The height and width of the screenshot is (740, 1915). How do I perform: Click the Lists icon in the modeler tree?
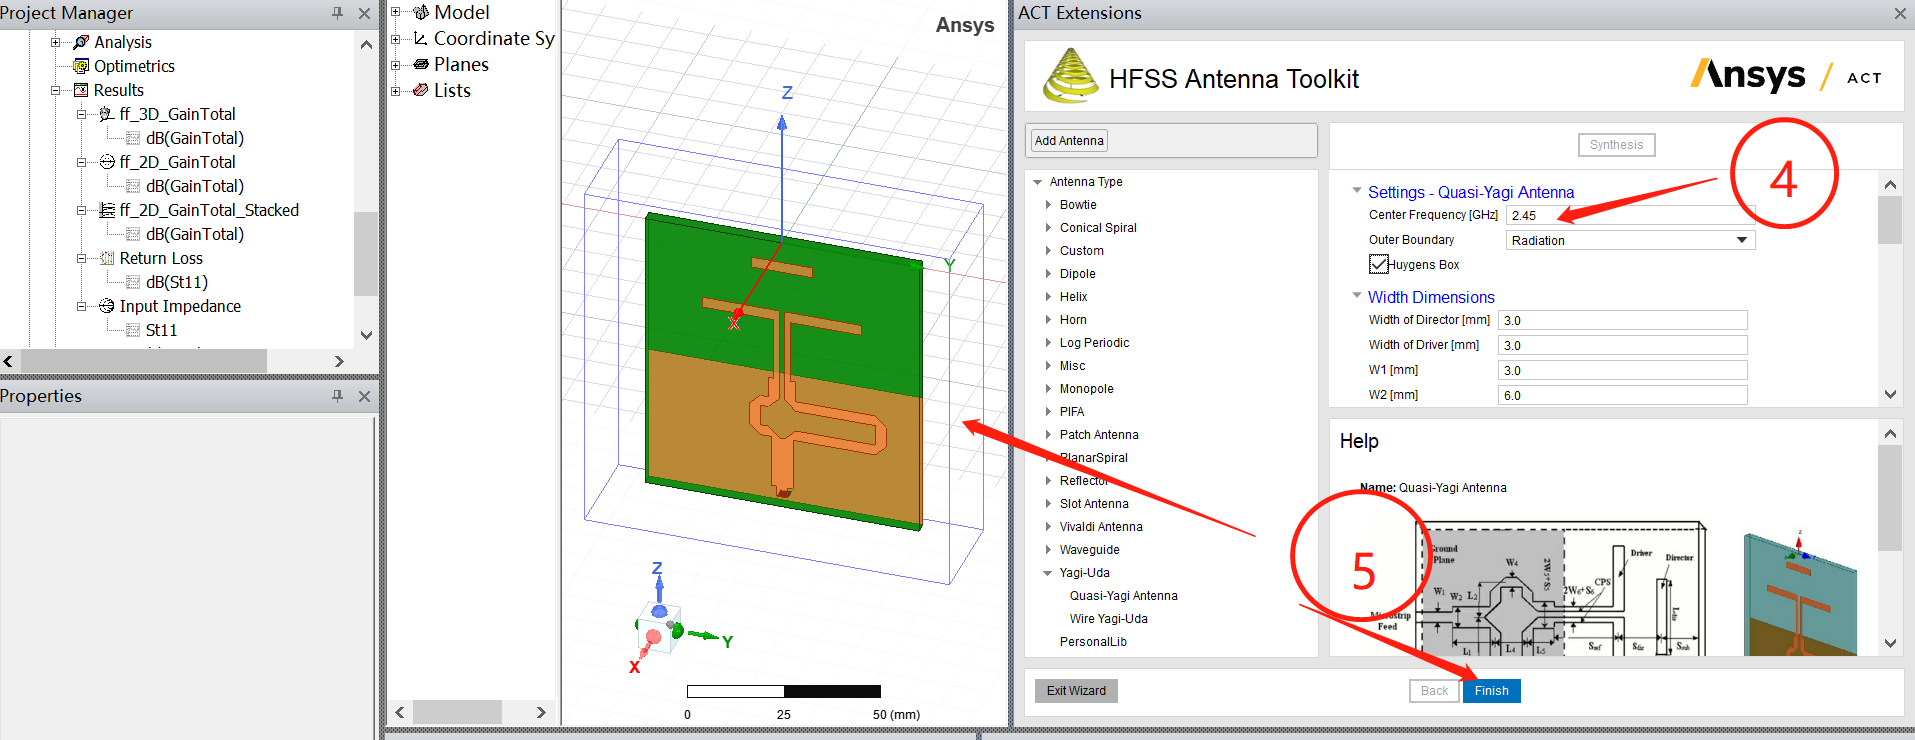(421, 90)
